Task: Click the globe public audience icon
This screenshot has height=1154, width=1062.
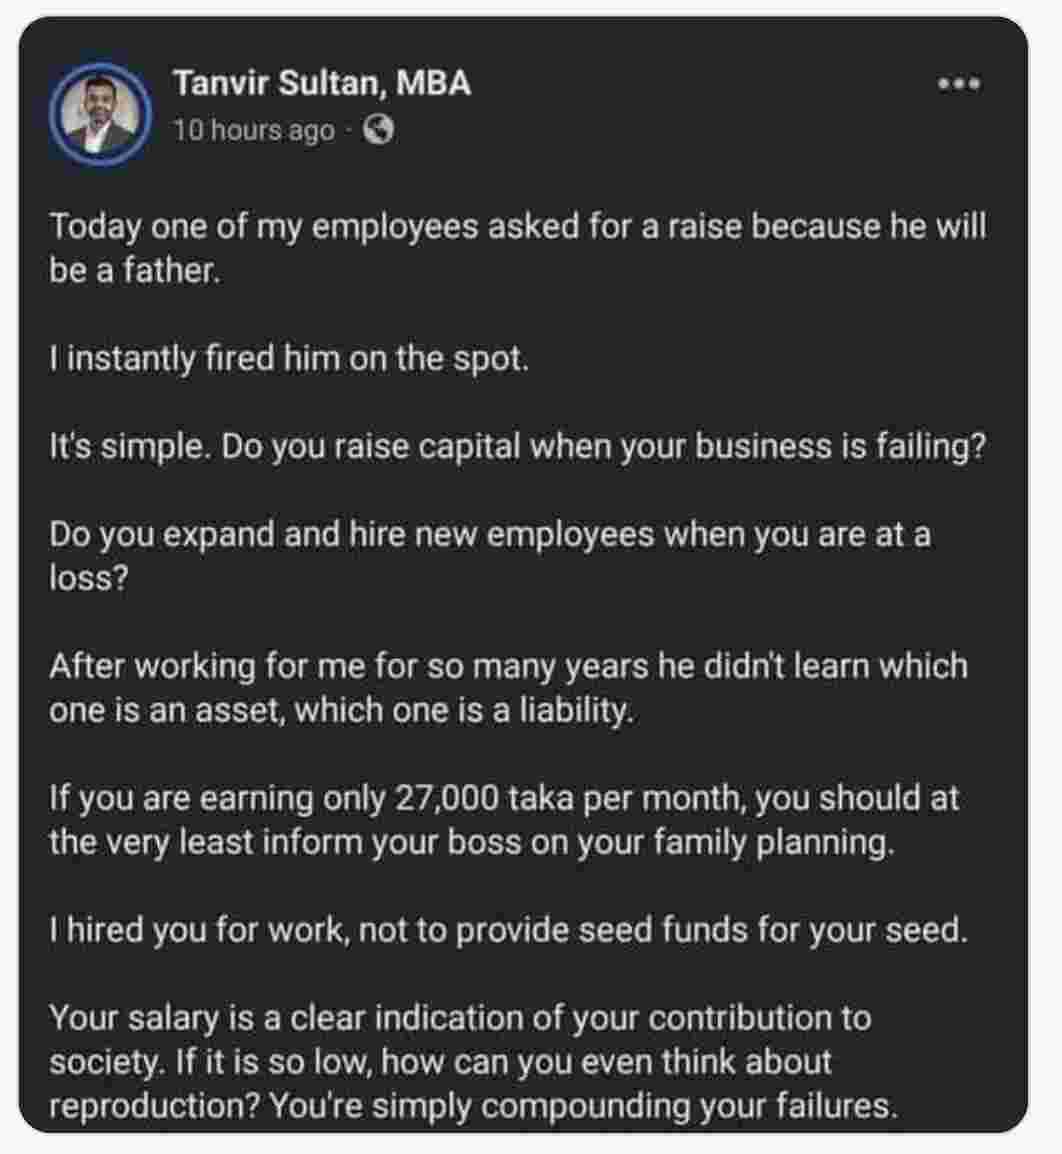Action: [x=377, y=129]
